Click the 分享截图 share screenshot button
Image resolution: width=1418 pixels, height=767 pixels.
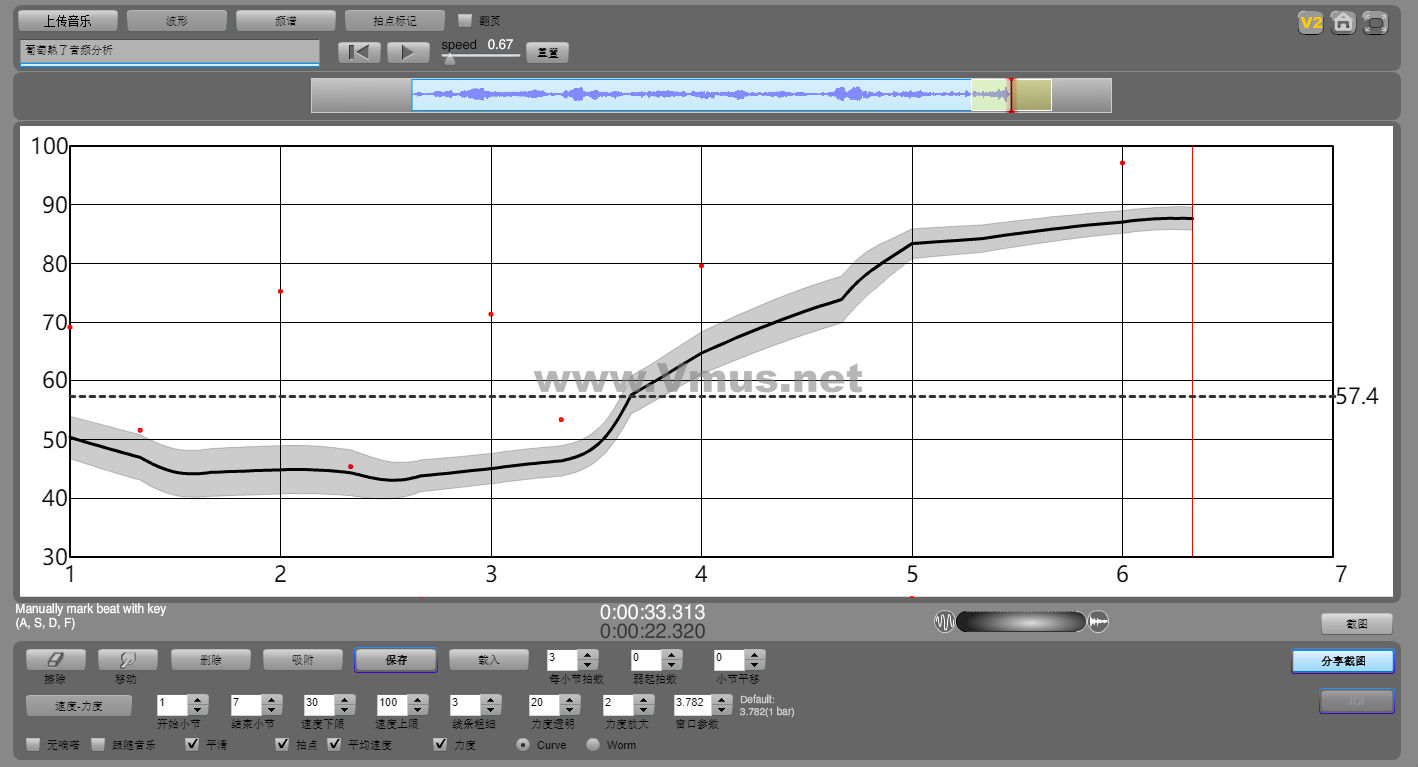coord(1342,661)
